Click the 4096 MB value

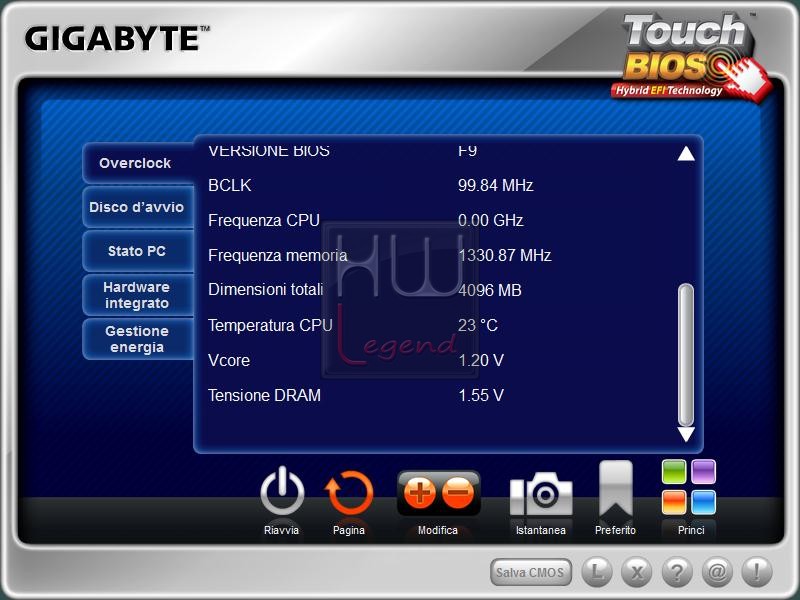pyautogui.click(x=490, y=290)
